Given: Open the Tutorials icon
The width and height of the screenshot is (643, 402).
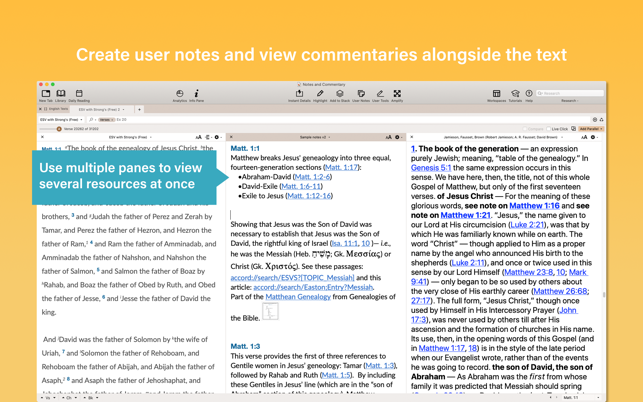Looking at the screenshot, I should click(515, 94).
